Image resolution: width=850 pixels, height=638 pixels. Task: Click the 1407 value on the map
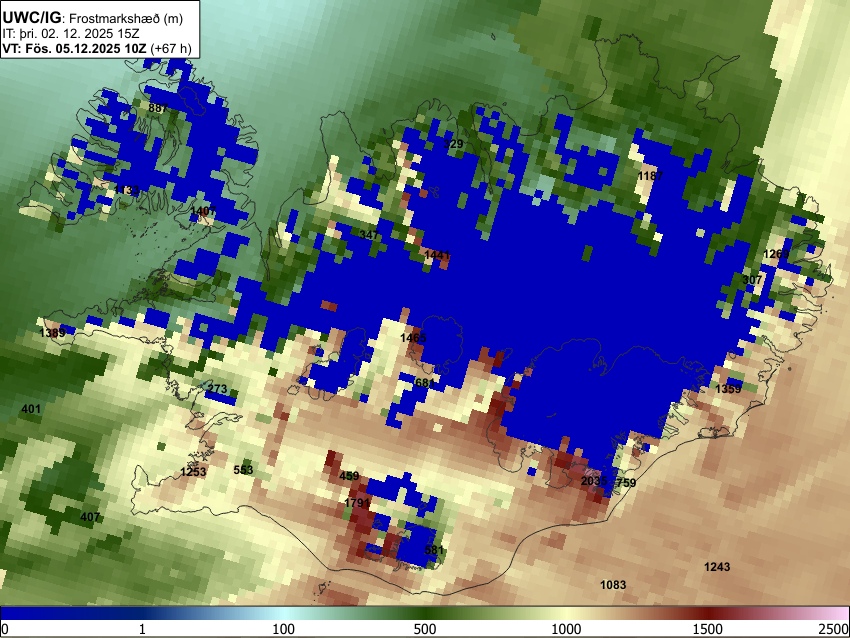pos(203,210)
